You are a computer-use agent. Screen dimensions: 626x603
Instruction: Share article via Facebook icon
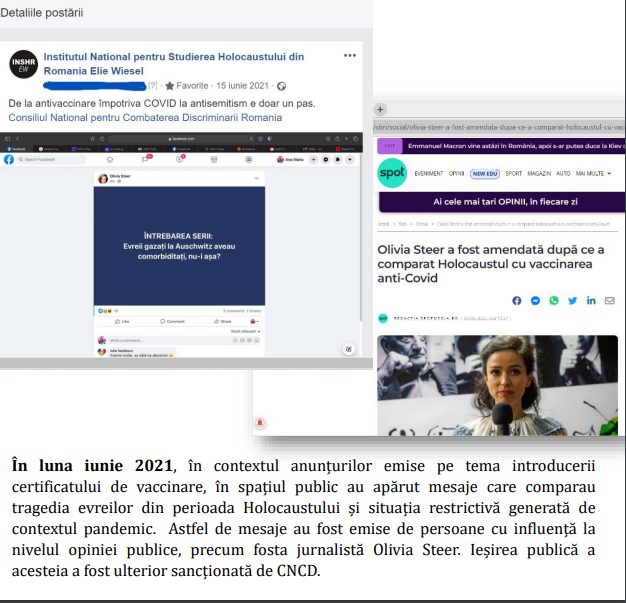(x=517, y=301)
